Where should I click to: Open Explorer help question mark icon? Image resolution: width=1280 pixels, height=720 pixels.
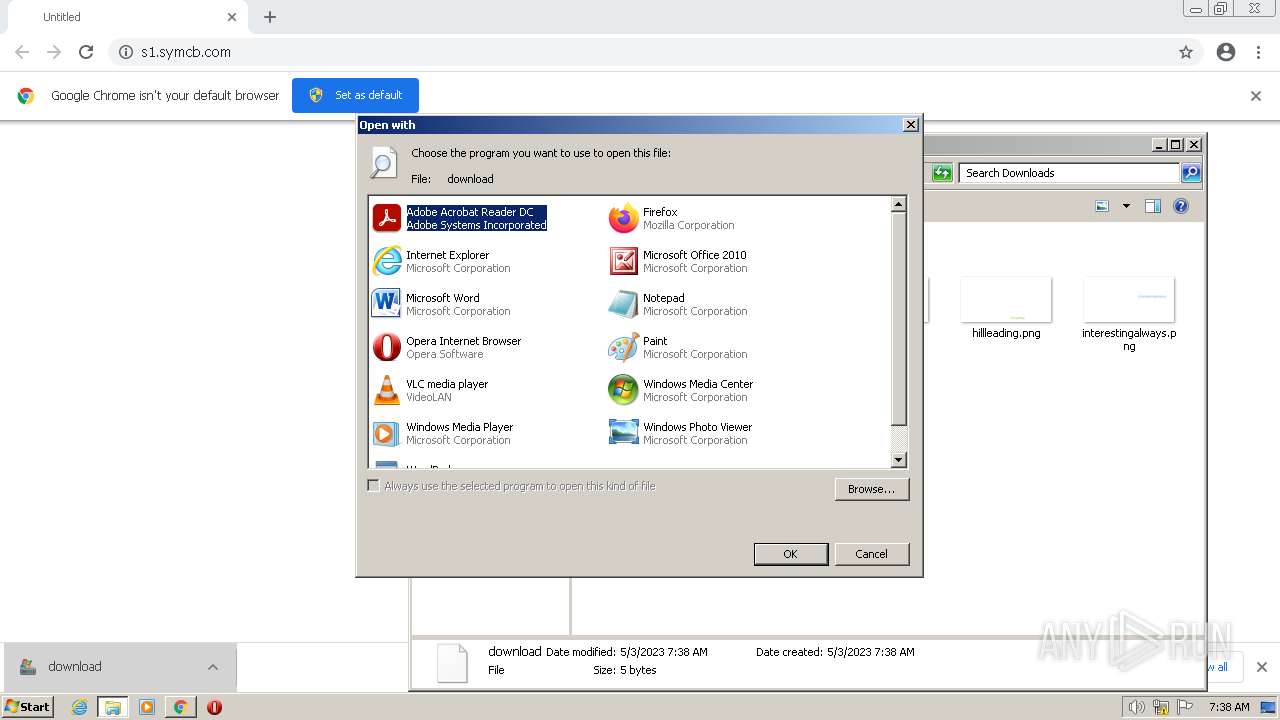(x=1181, y=206)
